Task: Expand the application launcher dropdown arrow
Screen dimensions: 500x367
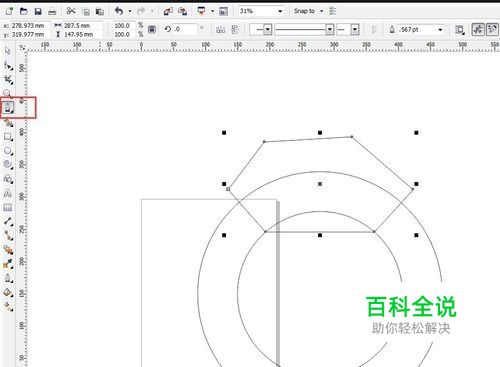Action: (212, 11)
